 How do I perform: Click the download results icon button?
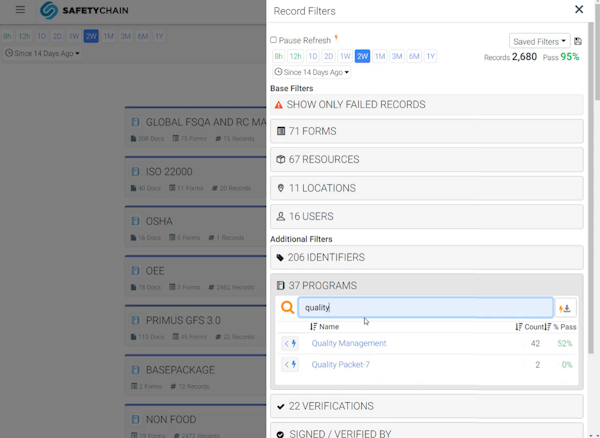566,308
